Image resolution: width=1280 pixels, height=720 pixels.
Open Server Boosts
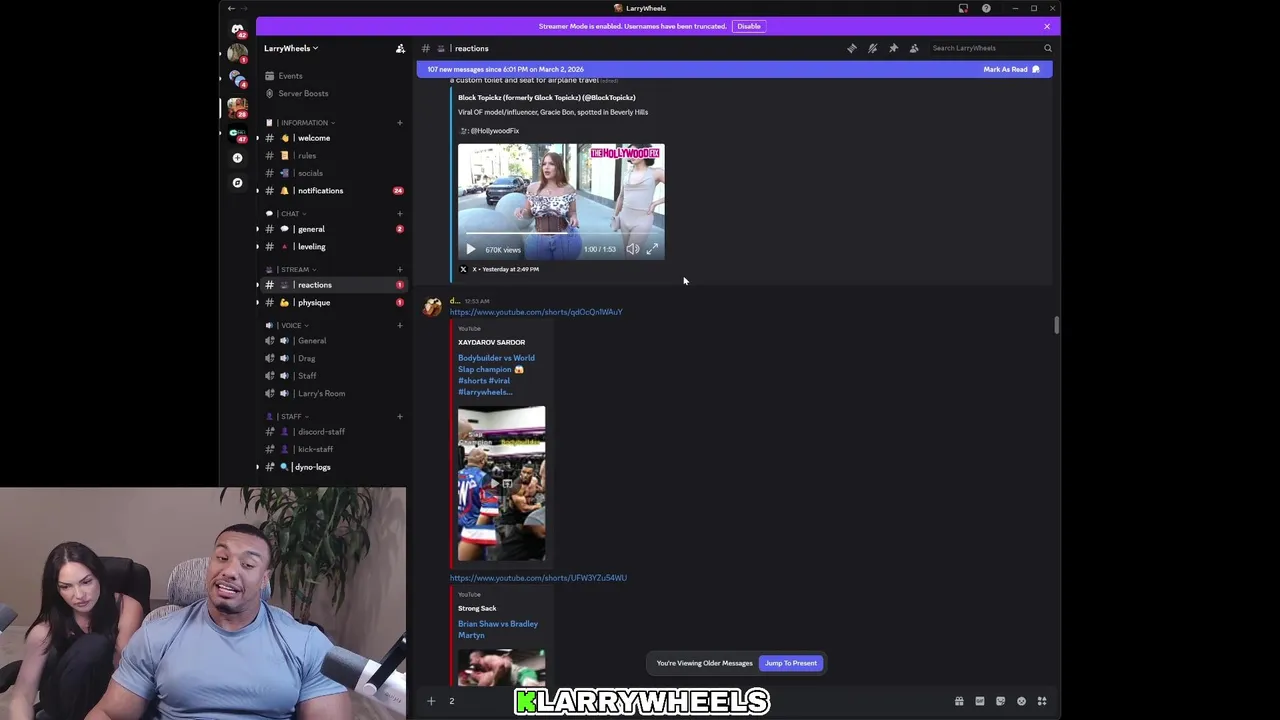click(x=331, y=94)
